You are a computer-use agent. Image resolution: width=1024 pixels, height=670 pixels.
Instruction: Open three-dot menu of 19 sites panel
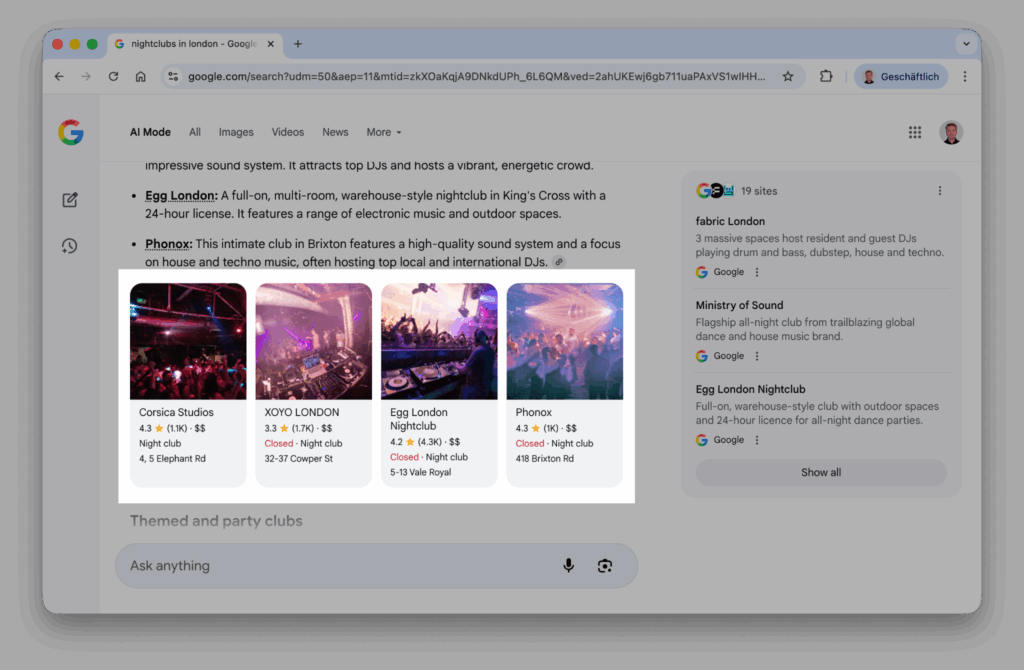939,191
